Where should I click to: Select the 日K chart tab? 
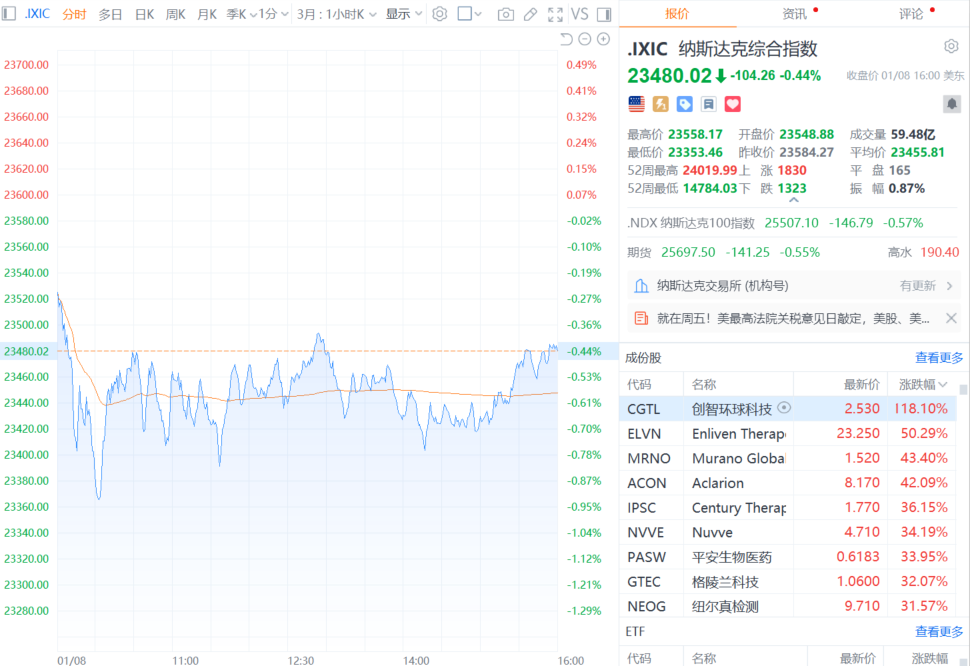point(144,14)
